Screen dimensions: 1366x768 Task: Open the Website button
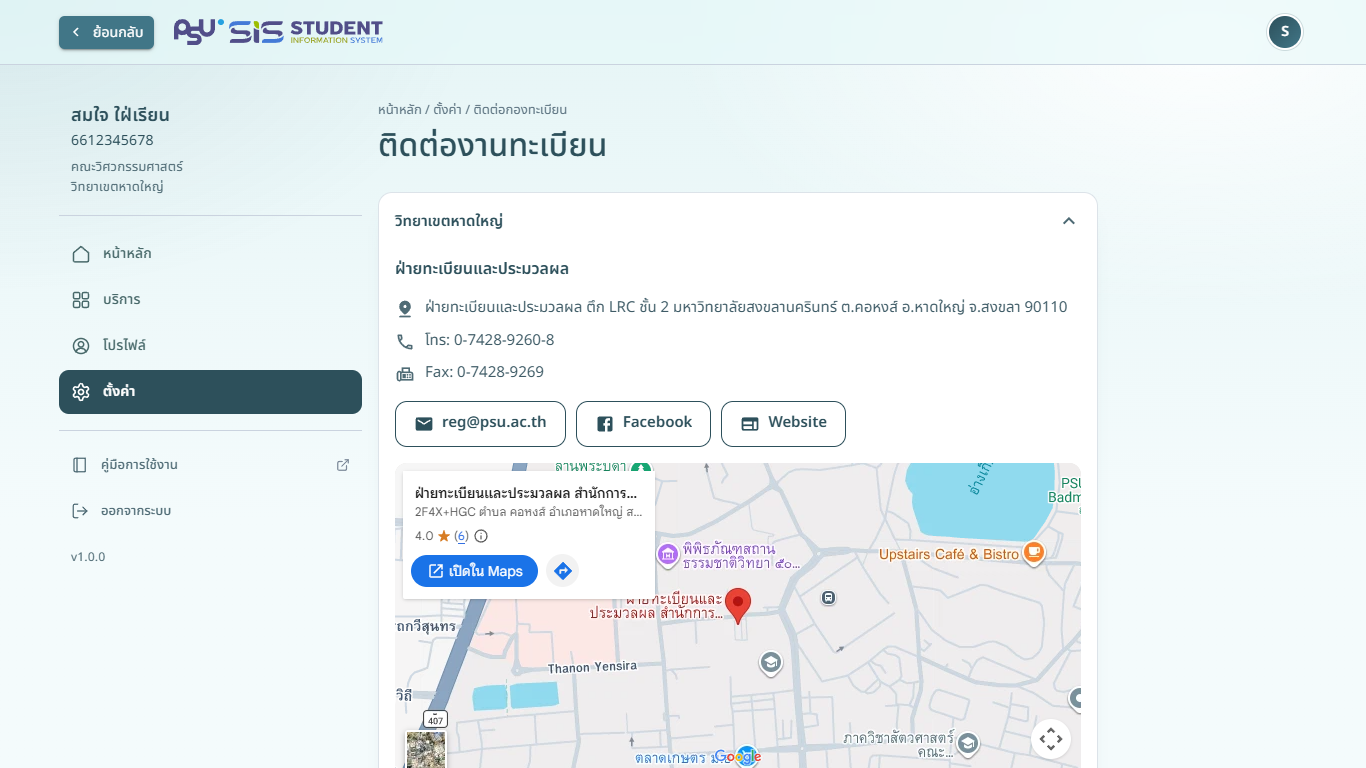[783, 424]
